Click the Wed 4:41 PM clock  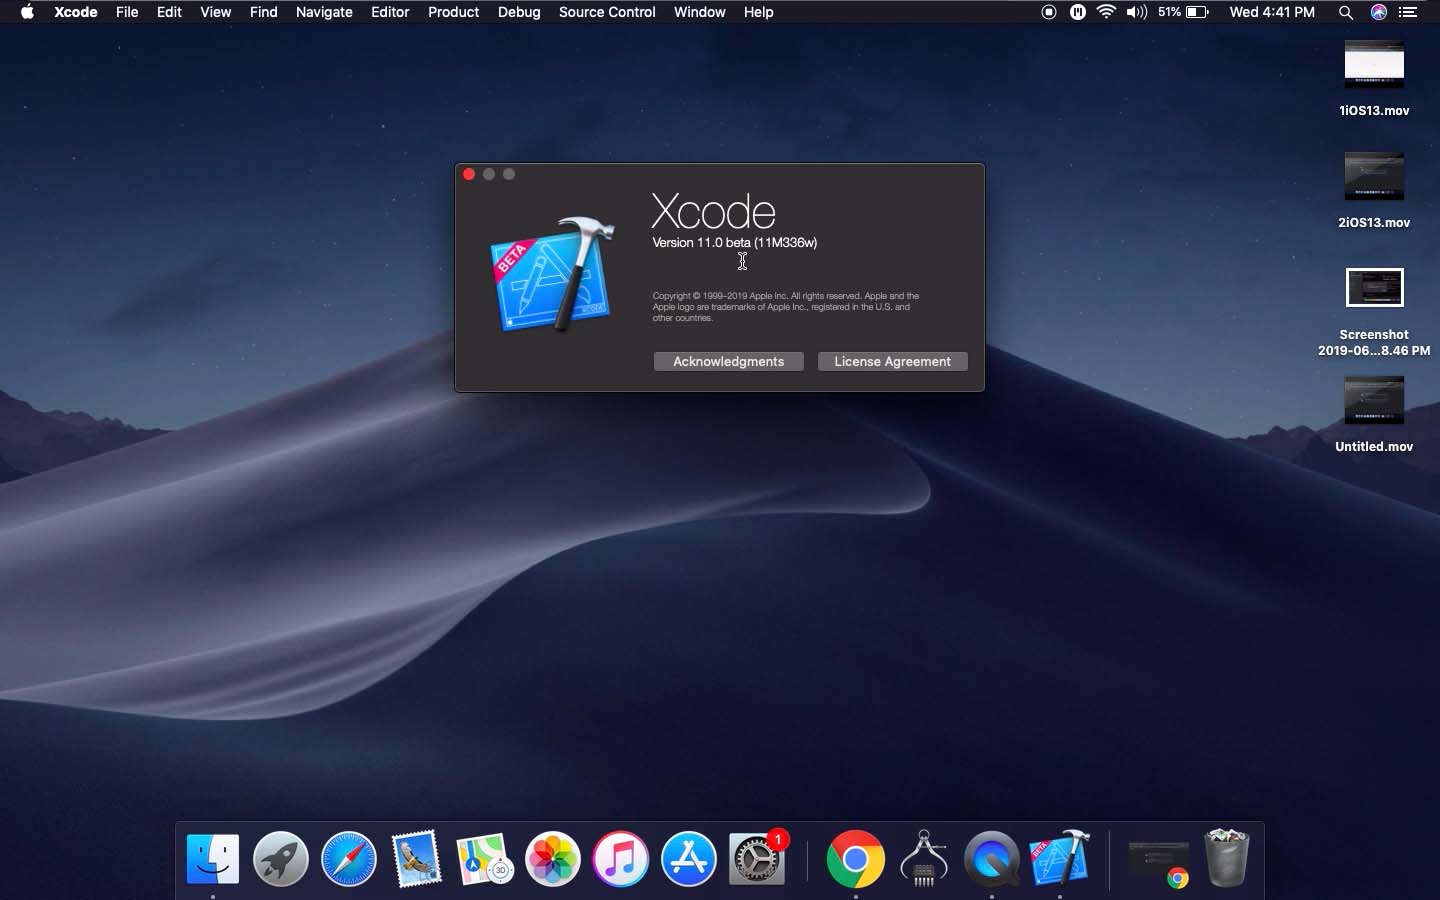tap(1272, 12)
